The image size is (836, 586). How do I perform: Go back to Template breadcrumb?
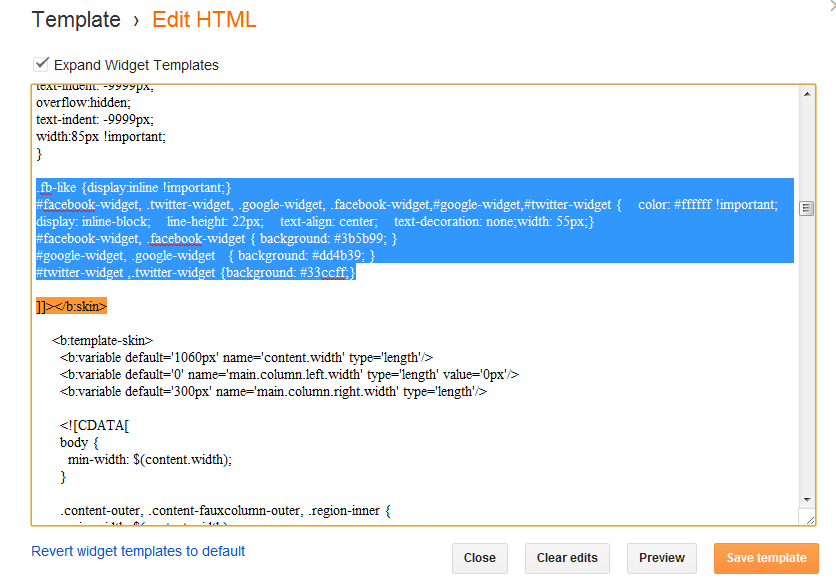(75, 19)
